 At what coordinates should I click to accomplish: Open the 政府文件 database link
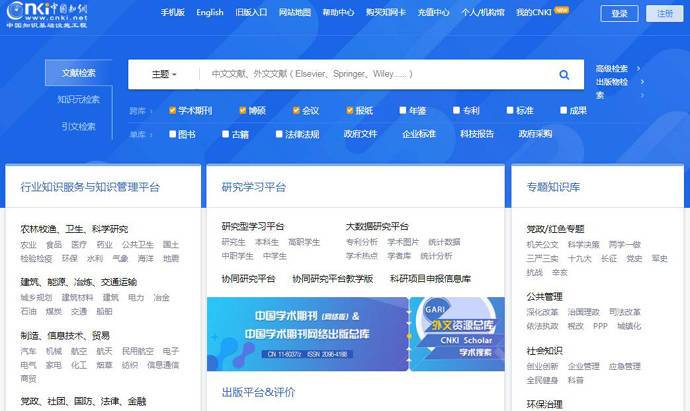(x=360, y=134)
